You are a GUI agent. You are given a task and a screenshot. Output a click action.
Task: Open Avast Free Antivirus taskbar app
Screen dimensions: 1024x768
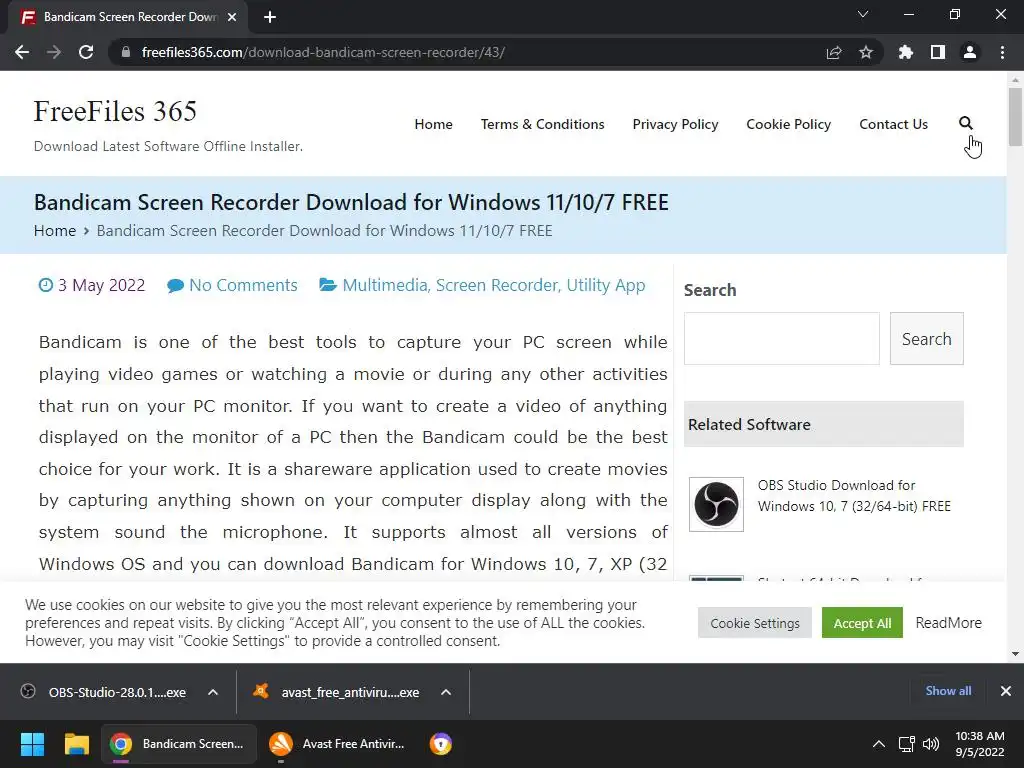338,744
